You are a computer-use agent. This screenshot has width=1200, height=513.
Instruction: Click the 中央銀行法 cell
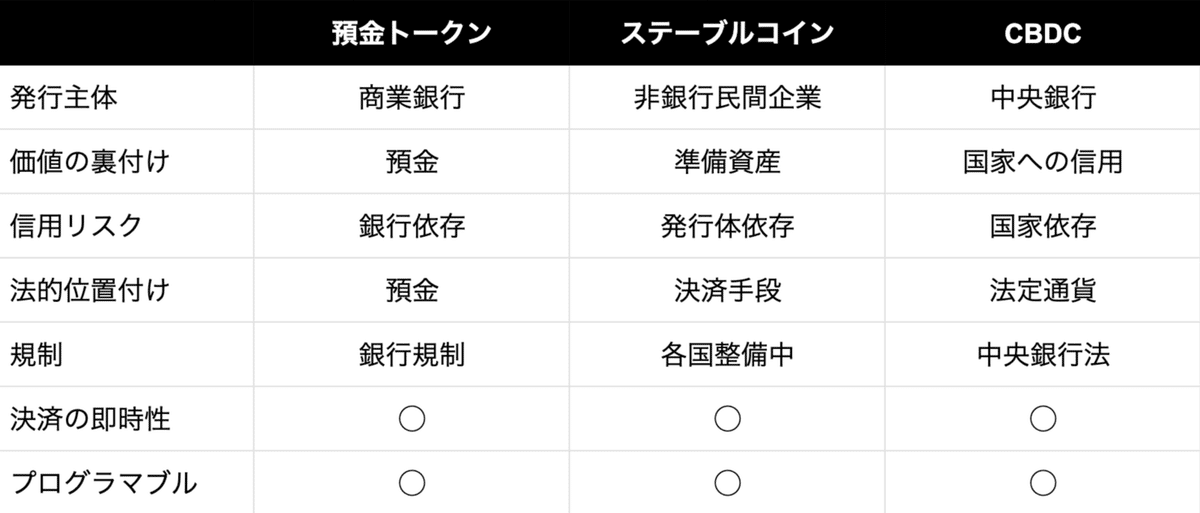[x=1043, y=355]
